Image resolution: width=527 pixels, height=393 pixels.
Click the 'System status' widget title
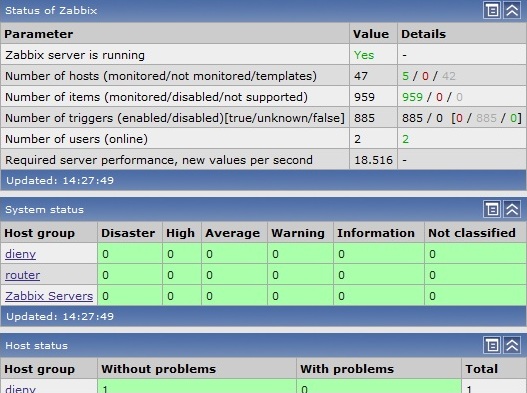(44, 209)
